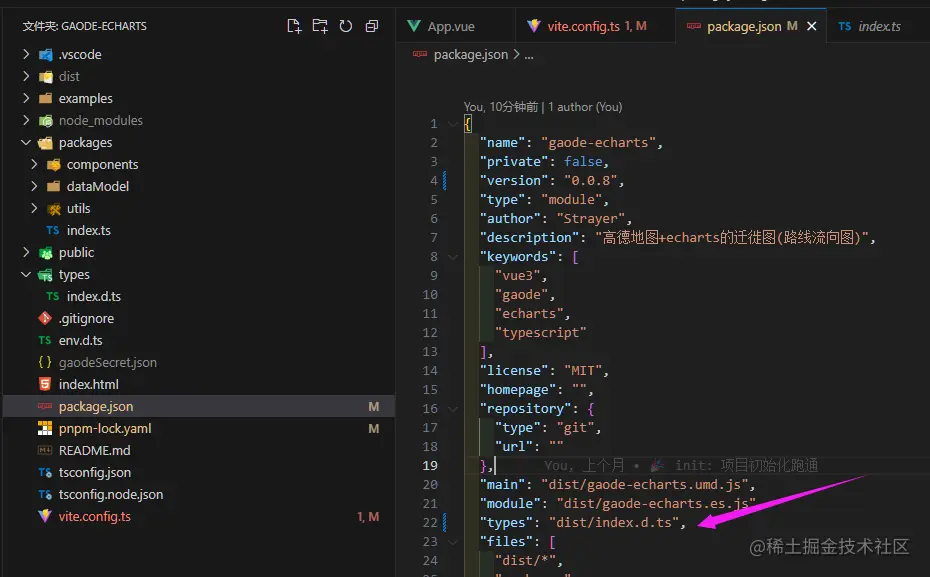
Task: Click the inline blame text on line 19
Action: (681, 466)
